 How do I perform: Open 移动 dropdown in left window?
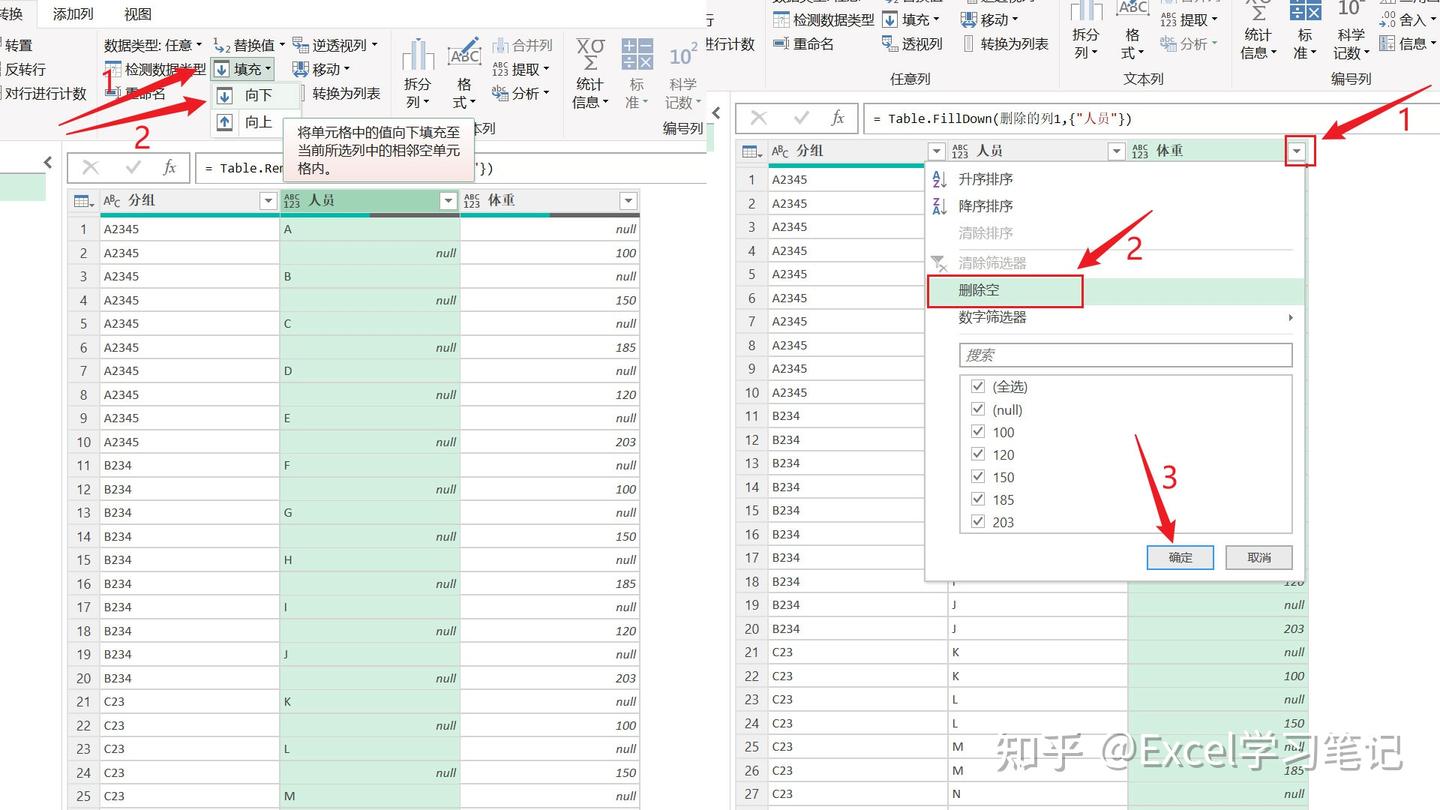pyautogui.click(x=322, y=69)
